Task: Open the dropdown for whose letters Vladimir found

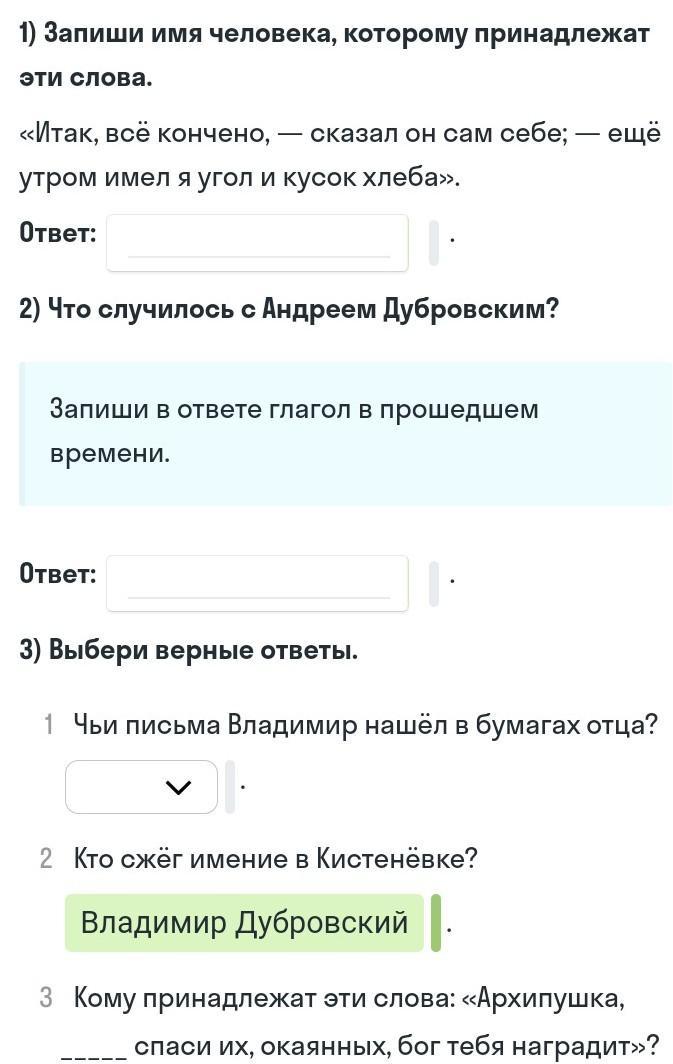Action: [141, 787]
